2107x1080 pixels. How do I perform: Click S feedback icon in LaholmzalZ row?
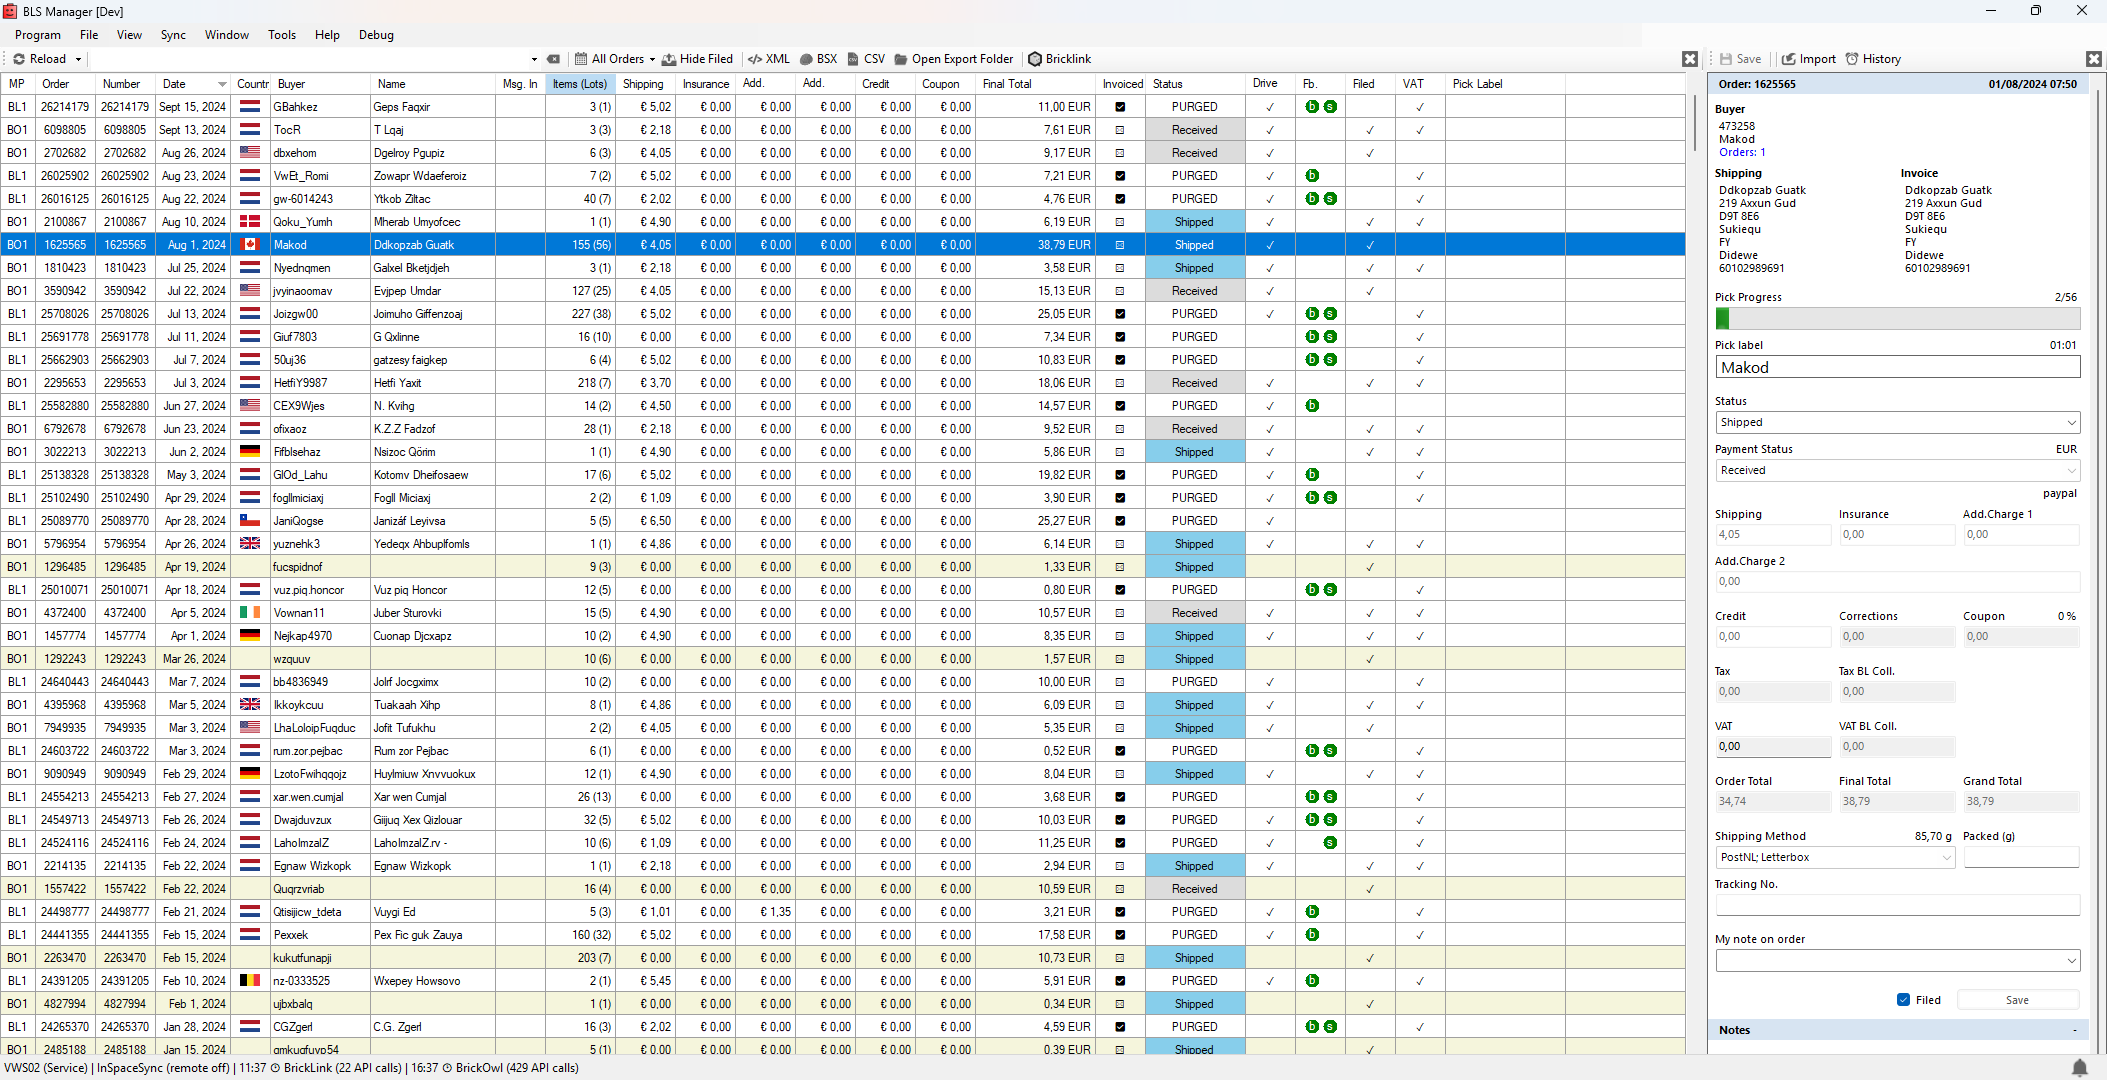click(x=1330, y=843)
